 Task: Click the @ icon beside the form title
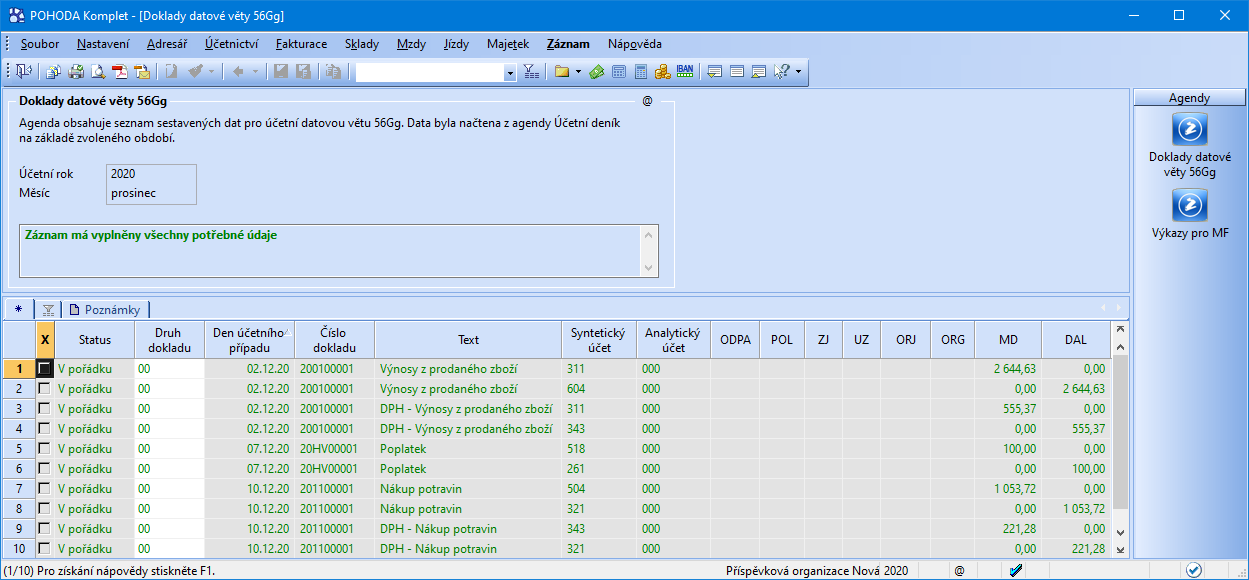pyautogui.click(x=647, y=101)
